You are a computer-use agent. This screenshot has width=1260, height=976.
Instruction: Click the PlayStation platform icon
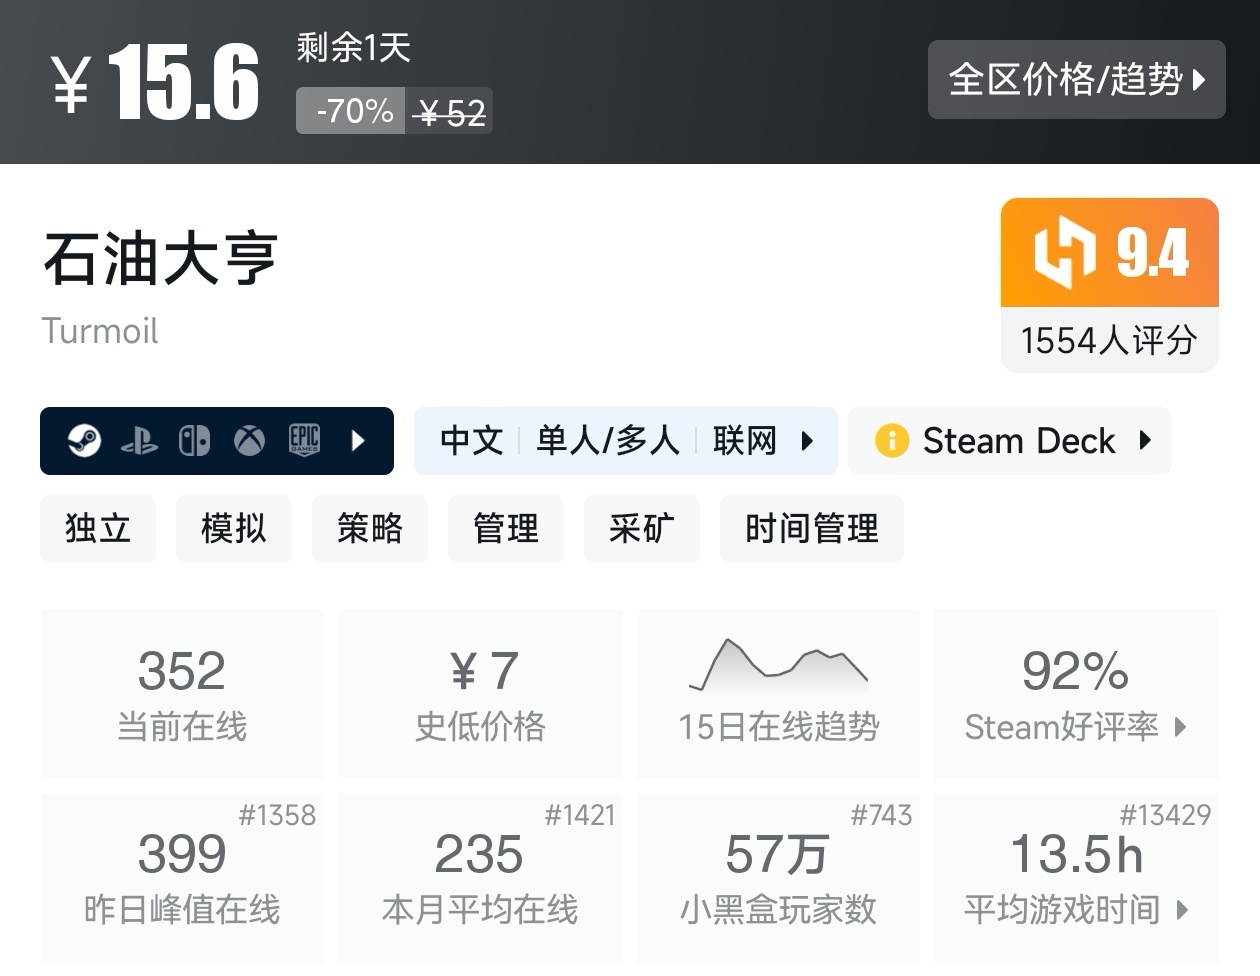(140, 440)
